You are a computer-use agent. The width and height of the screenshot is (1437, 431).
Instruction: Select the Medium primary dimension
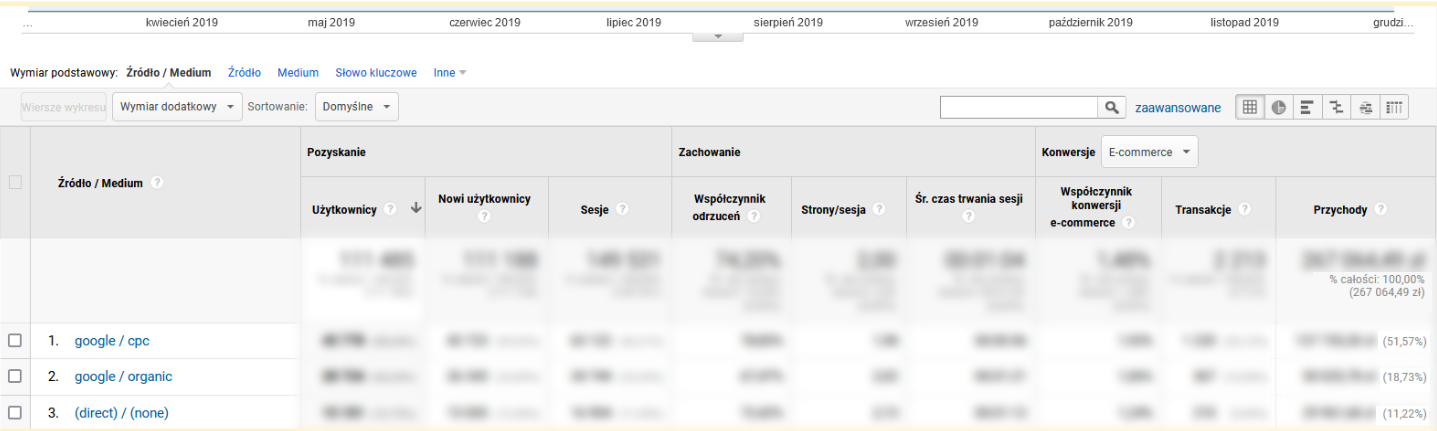(x=298, y=73)
